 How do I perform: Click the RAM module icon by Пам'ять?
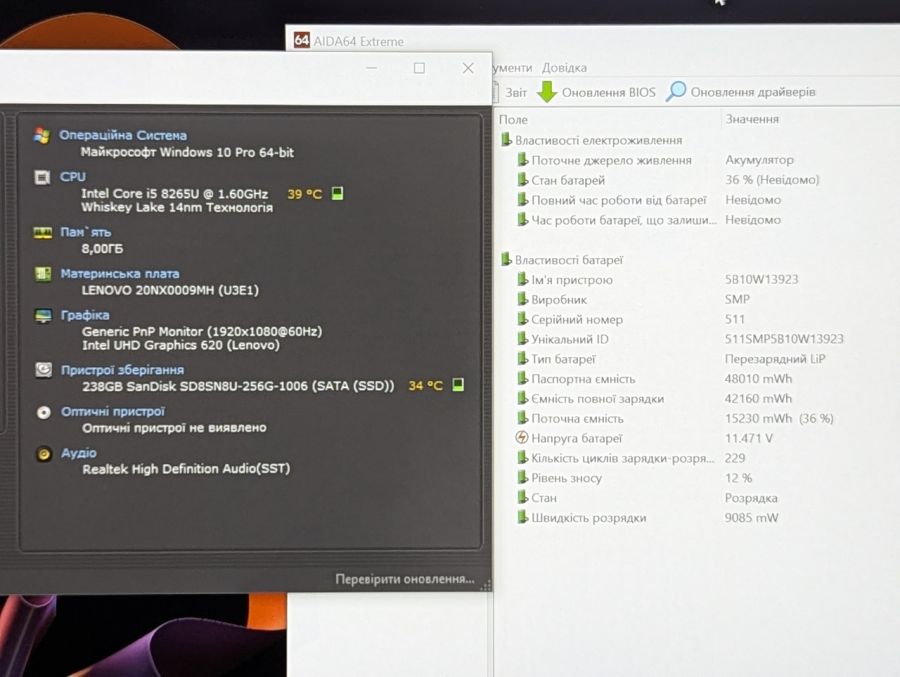(x=42, y=233)
